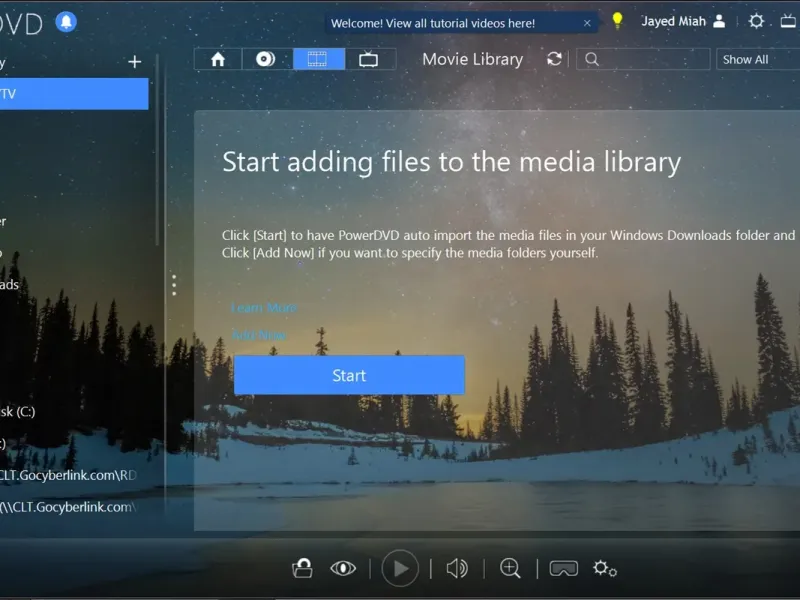The height and width of the screenshot is (600, 800).
Task: Click the sidebar scrollbar
Action: [158, 151]
